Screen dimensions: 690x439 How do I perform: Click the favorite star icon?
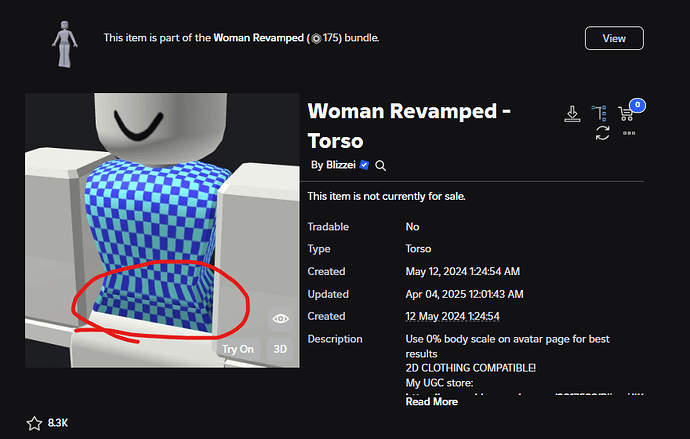34,423
